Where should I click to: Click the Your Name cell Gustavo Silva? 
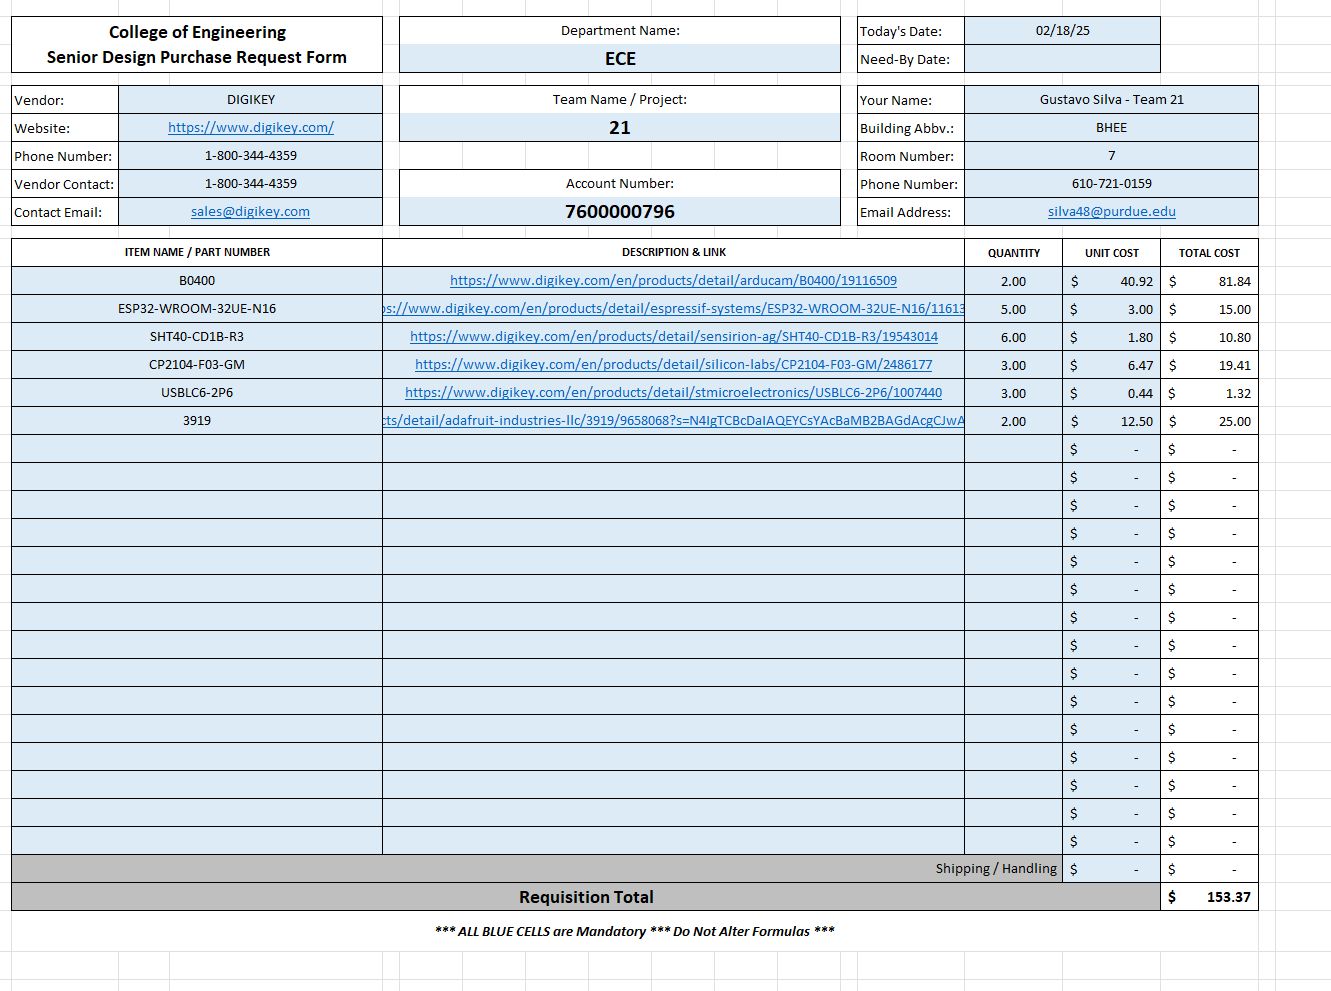pos(1111,100)
